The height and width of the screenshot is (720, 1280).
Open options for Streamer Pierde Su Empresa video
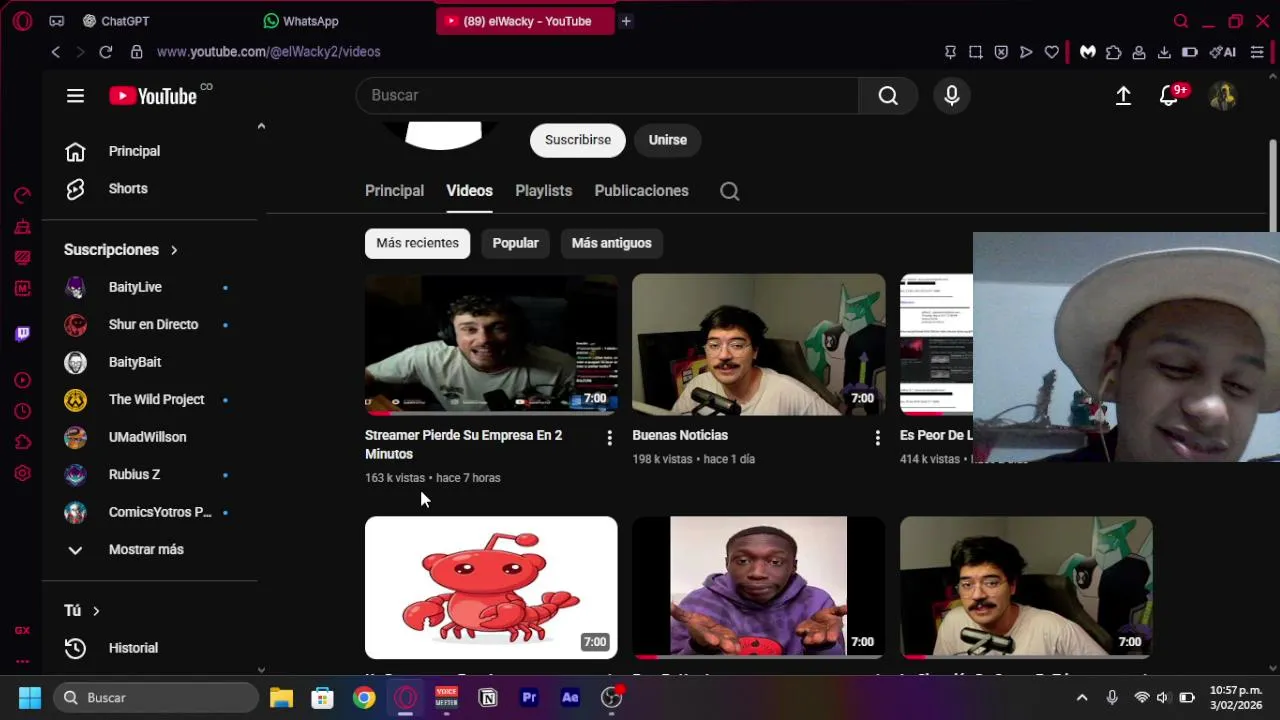[x=609, y=438]
